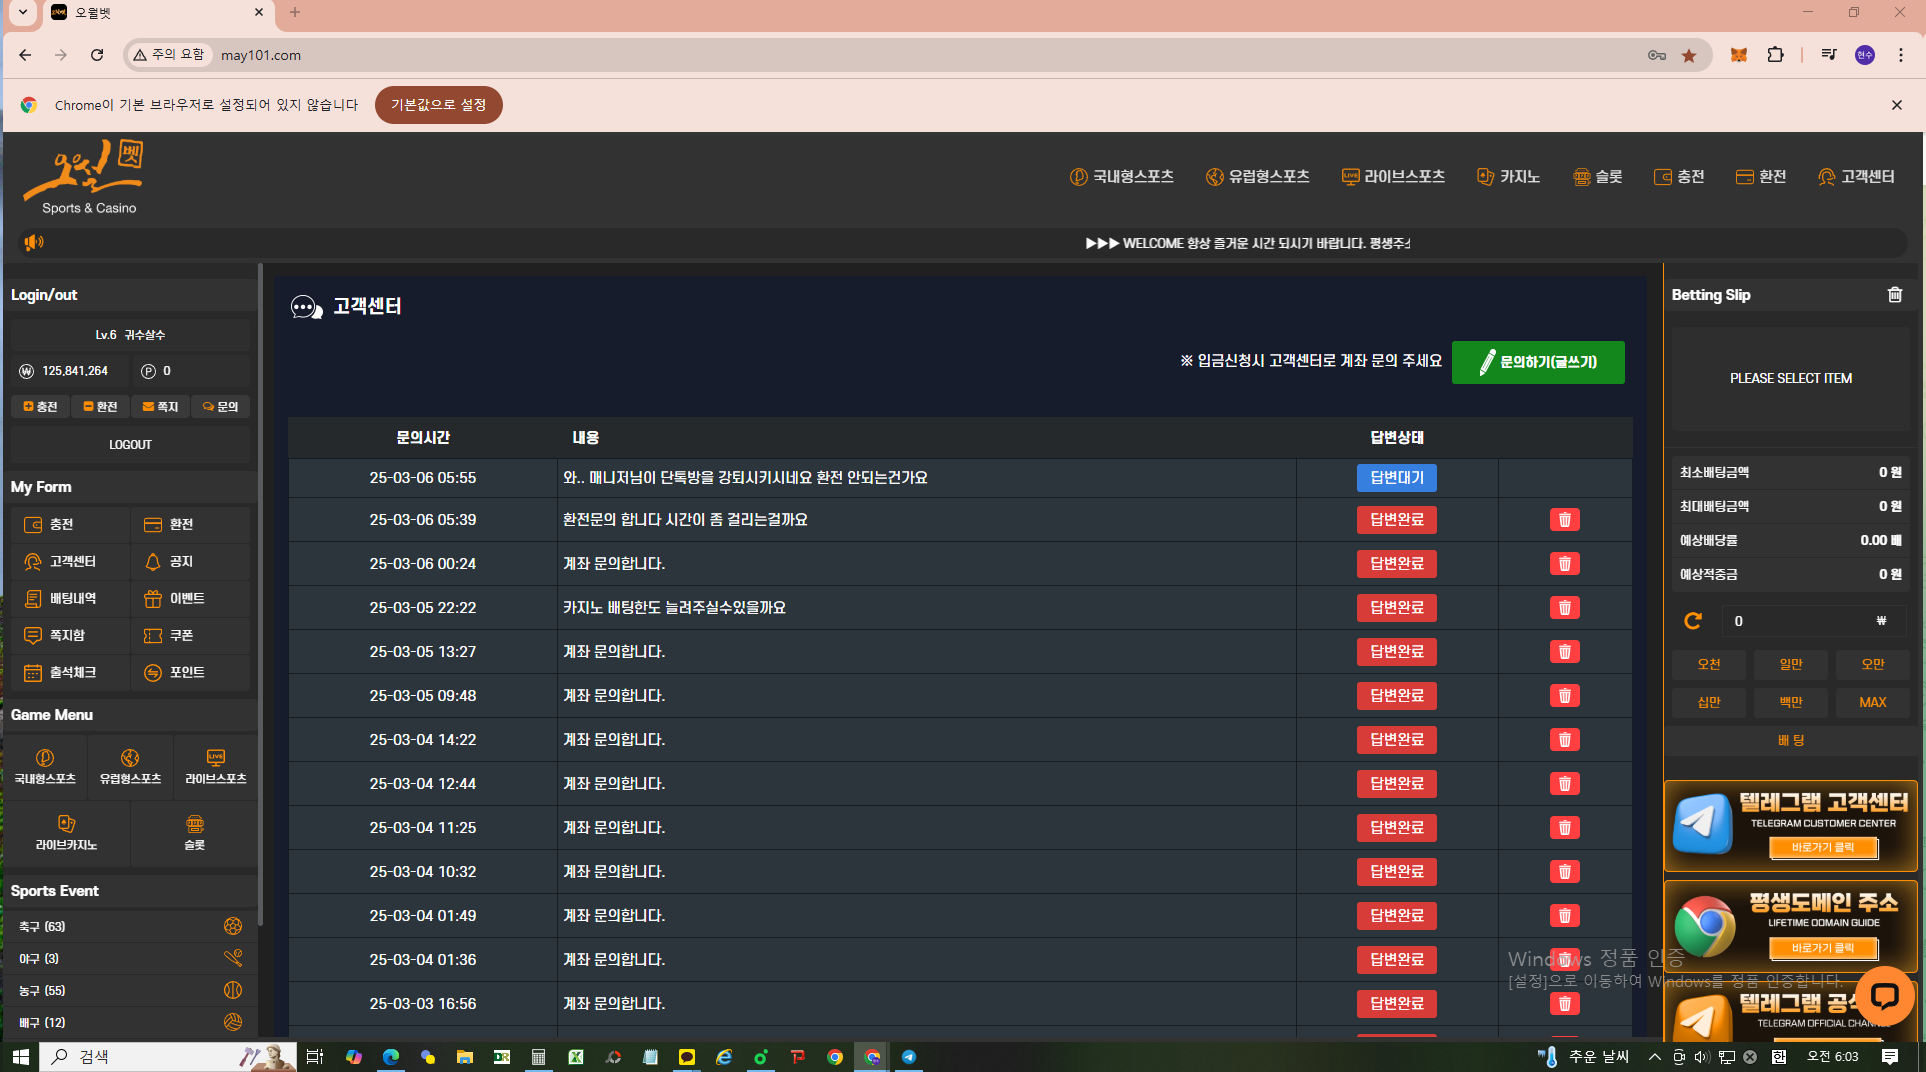Open Chrome three-dot menu
The width and height of the screenshot is (1926, 1072).
coord(1901,55)
